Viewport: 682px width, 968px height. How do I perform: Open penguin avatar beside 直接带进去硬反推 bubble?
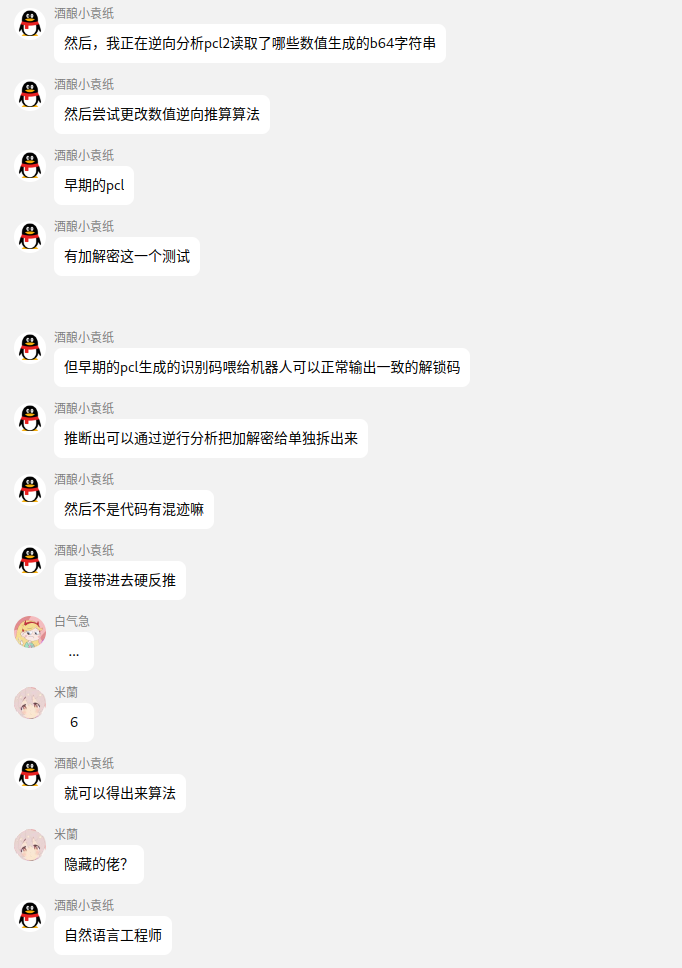(30, 561)
